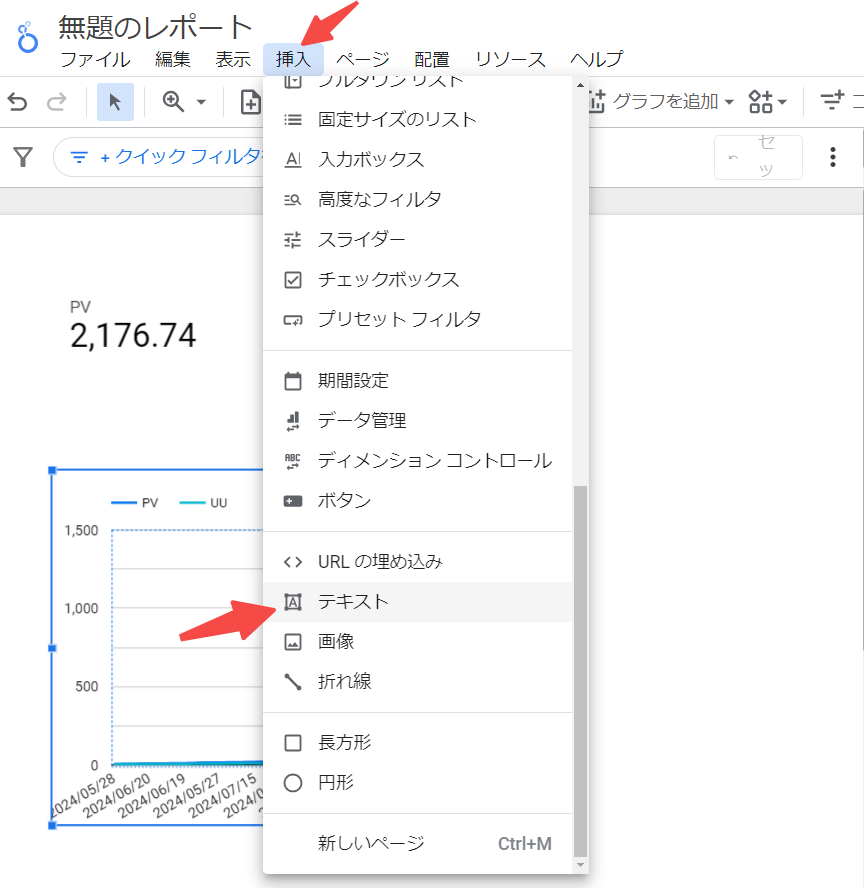Open the ファイル menu

click(95, 59)
